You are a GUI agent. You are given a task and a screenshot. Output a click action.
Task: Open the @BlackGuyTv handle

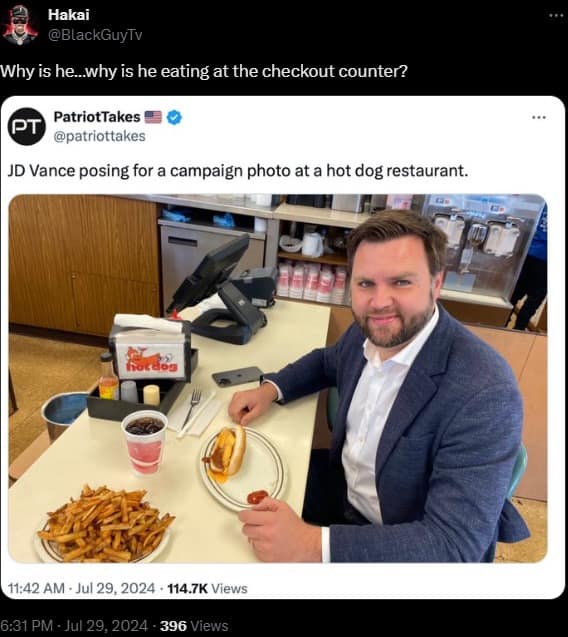click(x=95, y=35)
